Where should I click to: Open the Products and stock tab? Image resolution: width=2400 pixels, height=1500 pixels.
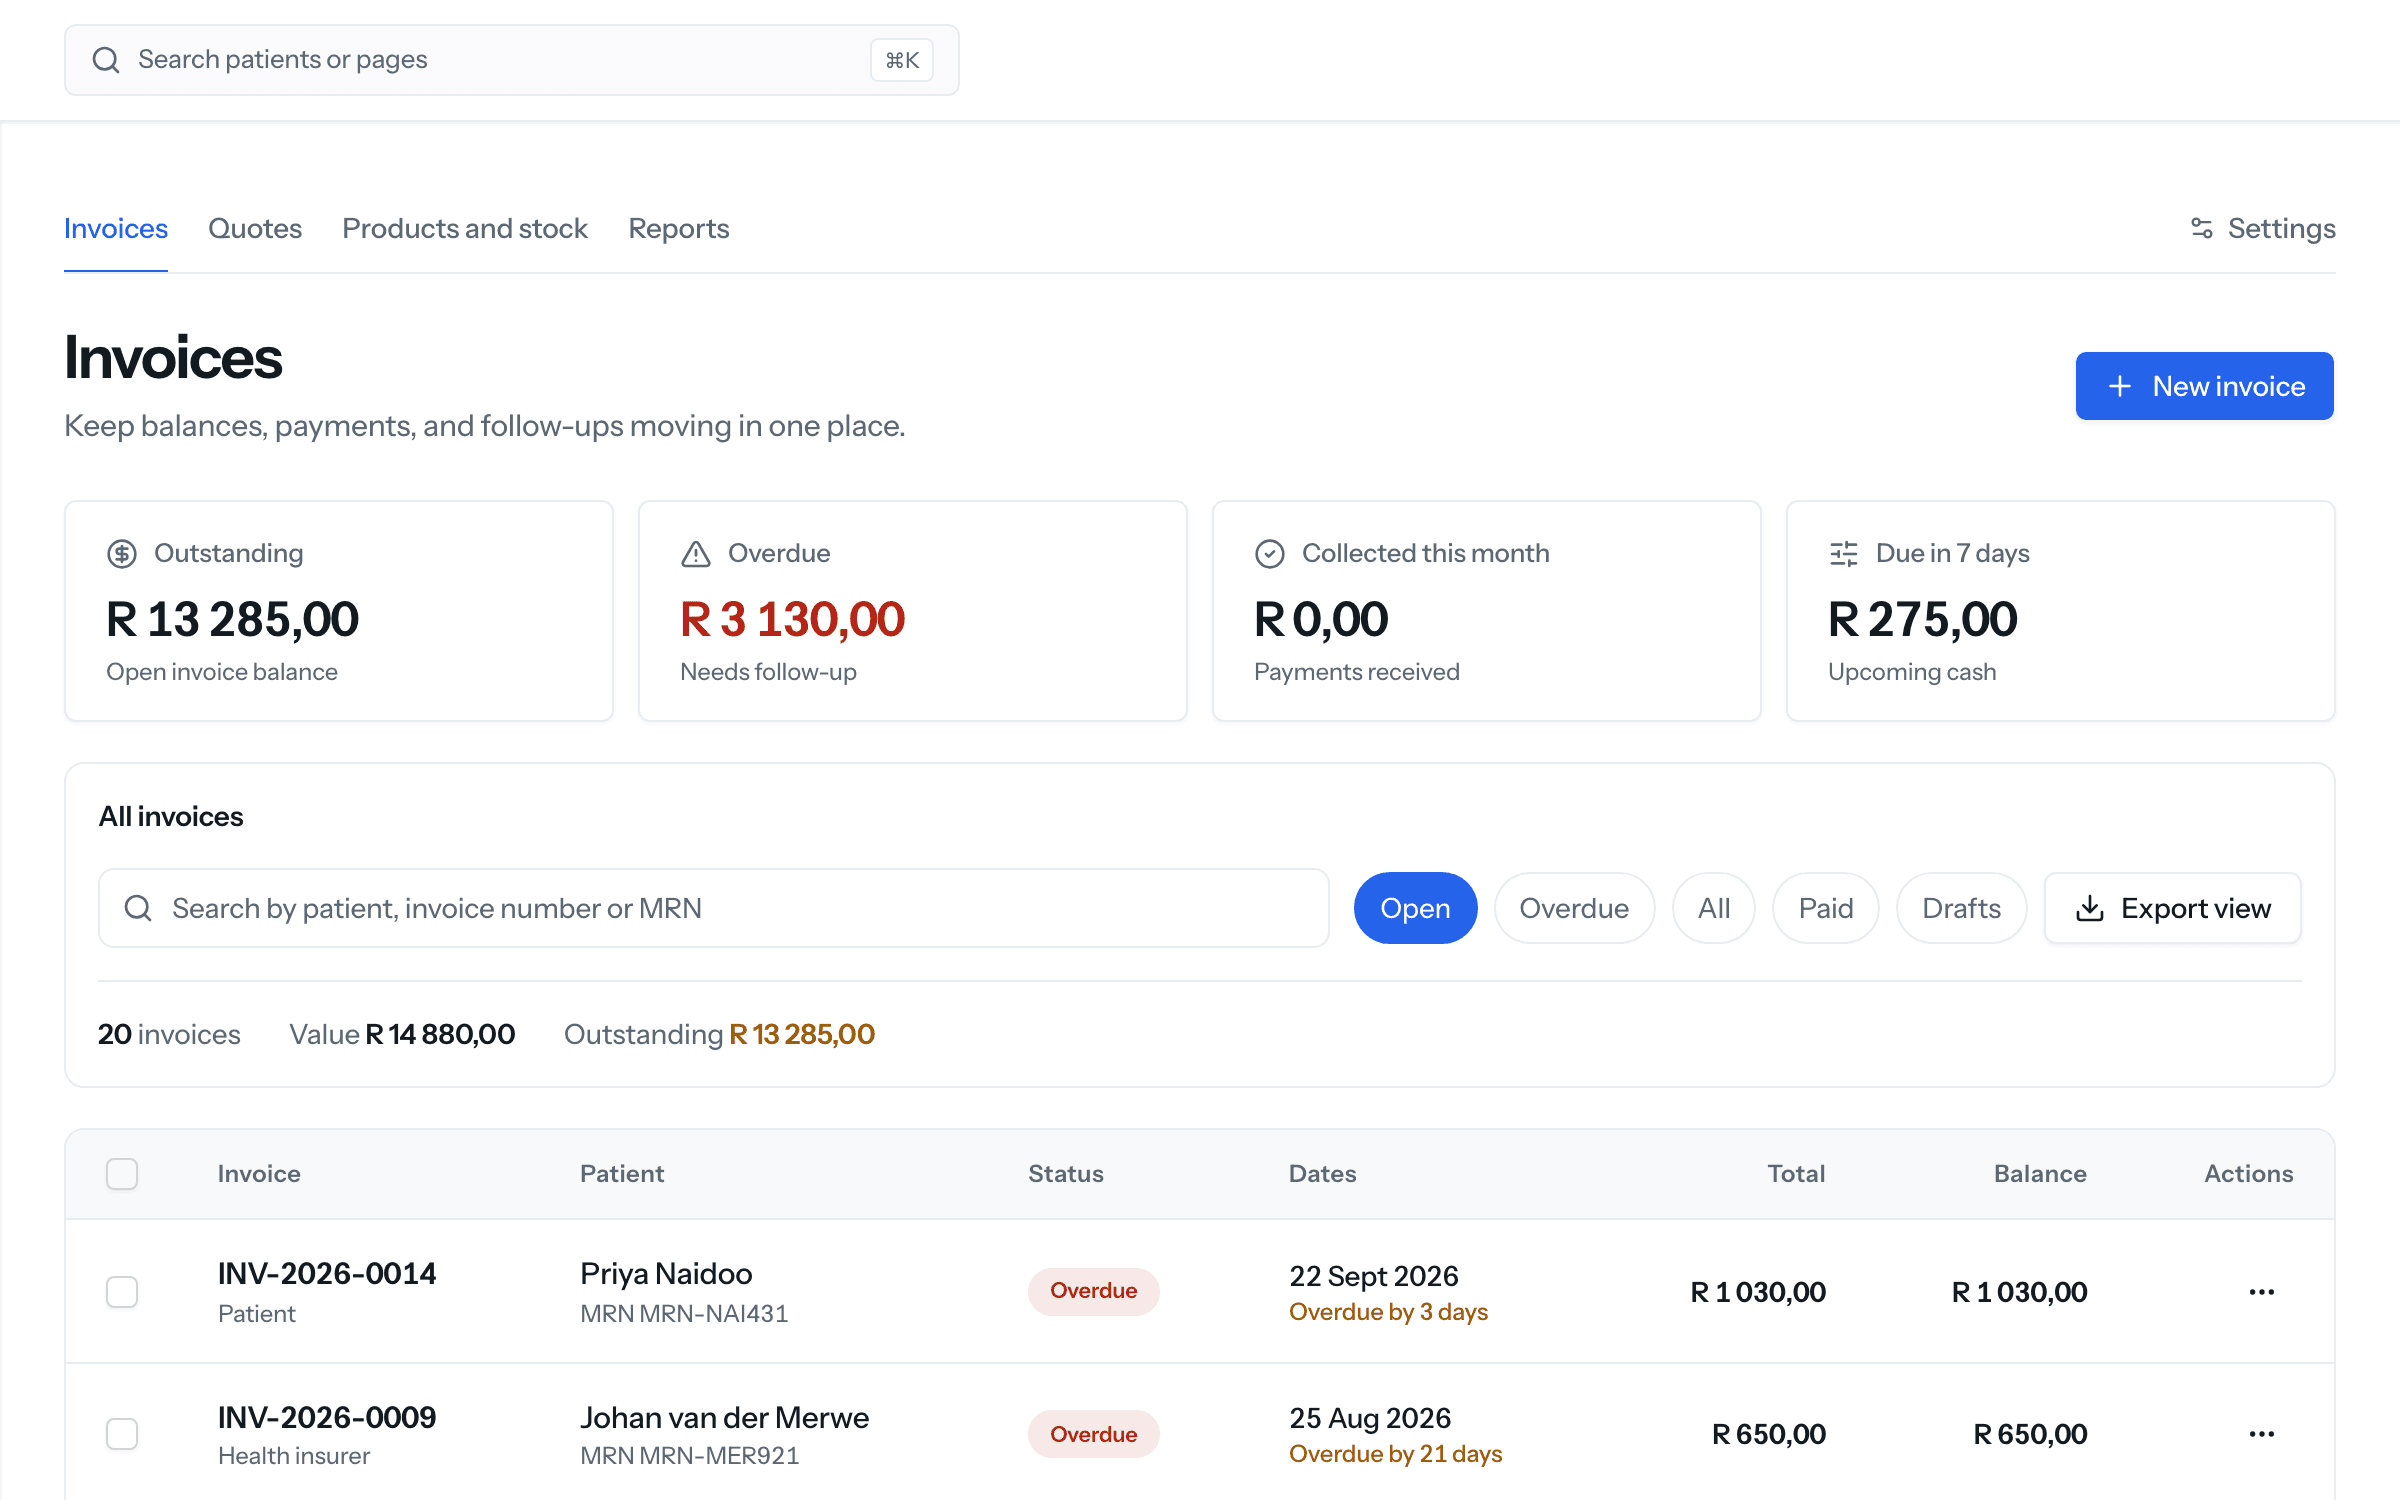pos(465,228)
